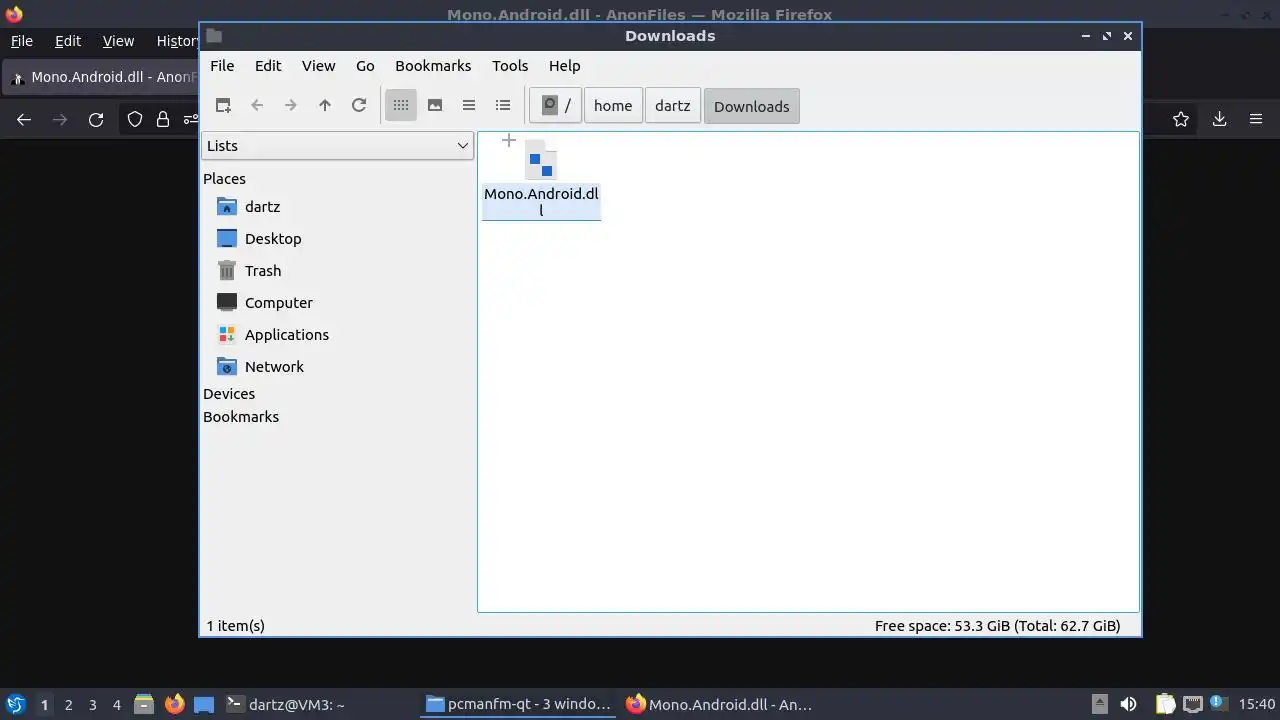Open the File menu in file manager
Image resolution: width=1280 pixels, height=720 pixels.
222,65
